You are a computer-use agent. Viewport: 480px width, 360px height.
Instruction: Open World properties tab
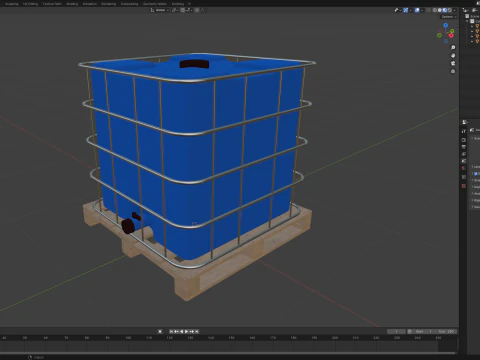tap(464, 168)
